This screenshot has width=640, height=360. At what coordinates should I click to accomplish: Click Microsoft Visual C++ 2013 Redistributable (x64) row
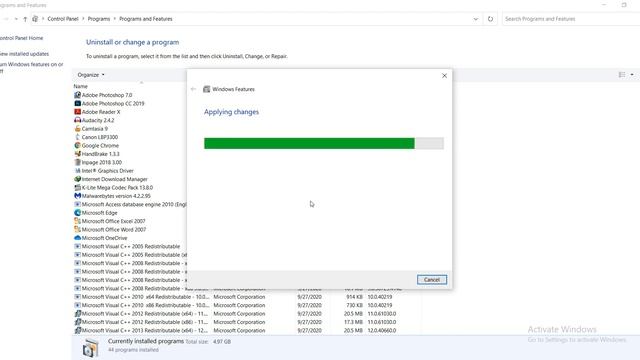247,330
